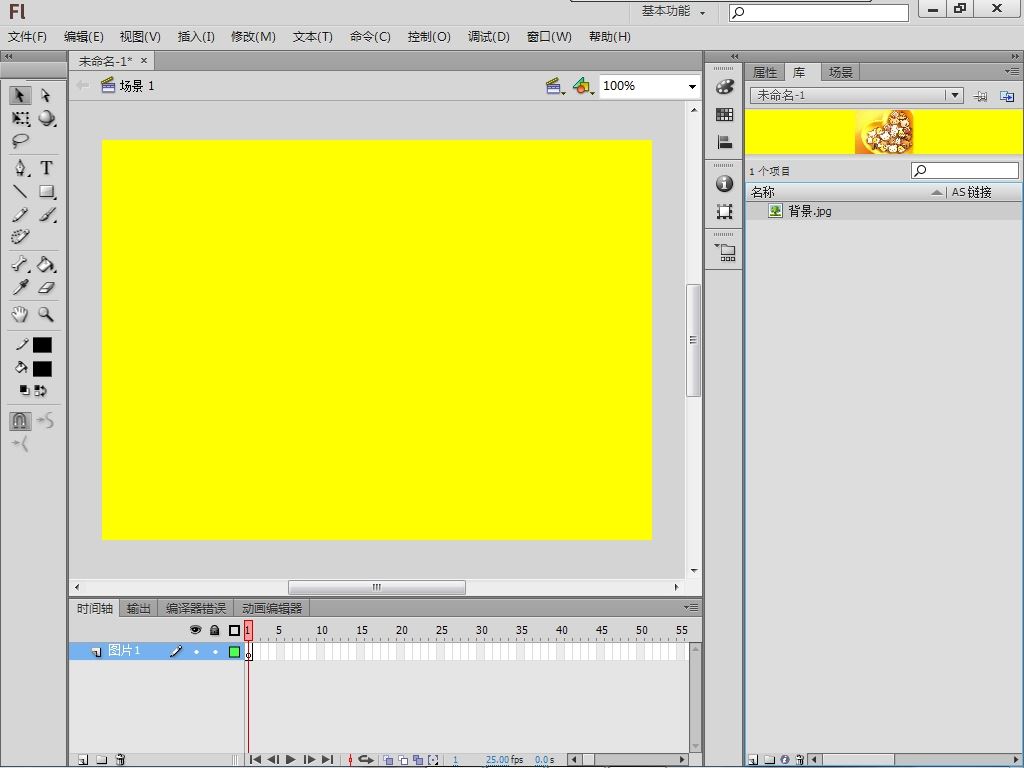Toggle show/hide all layers eye icon
This screenshot has height=768, width=1024.
pyautogui.click(x=196, y=630)
